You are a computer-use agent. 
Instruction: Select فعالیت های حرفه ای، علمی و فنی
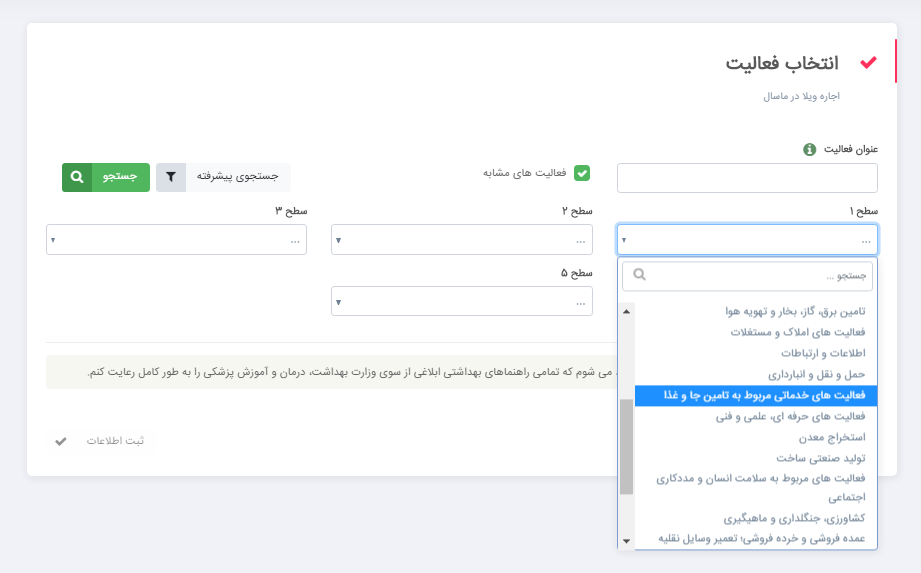pos(756,417)
